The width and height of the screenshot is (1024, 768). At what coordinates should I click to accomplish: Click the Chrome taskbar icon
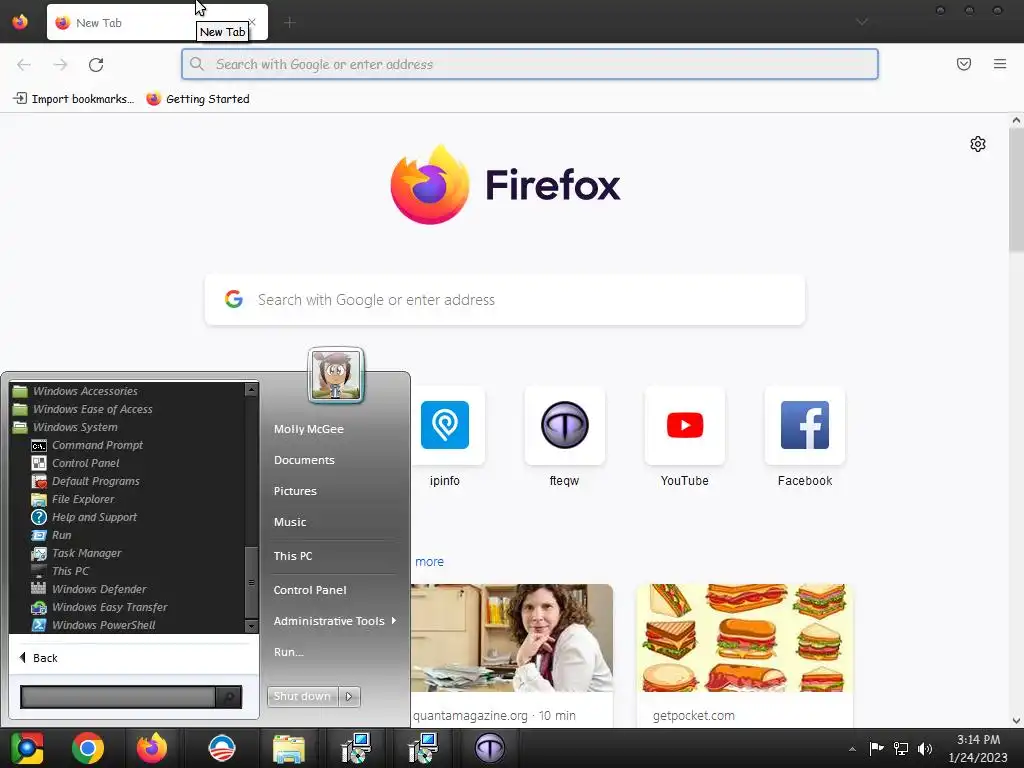point(88,748)
